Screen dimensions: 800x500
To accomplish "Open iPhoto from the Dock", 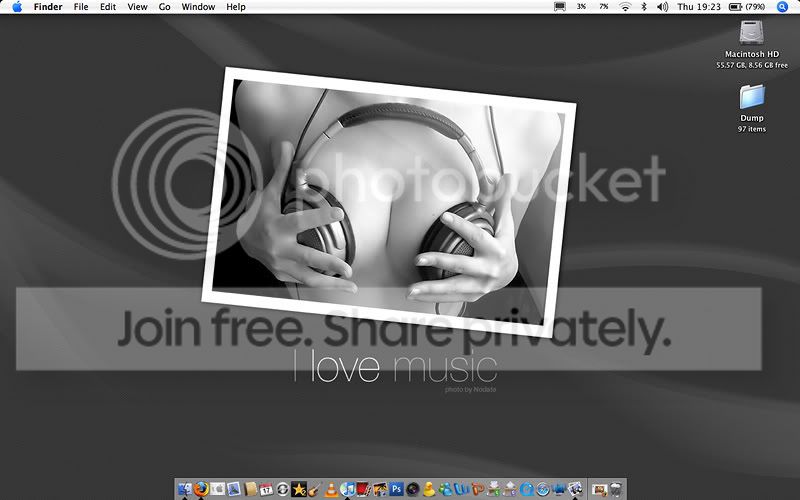I will click(380, 489).
